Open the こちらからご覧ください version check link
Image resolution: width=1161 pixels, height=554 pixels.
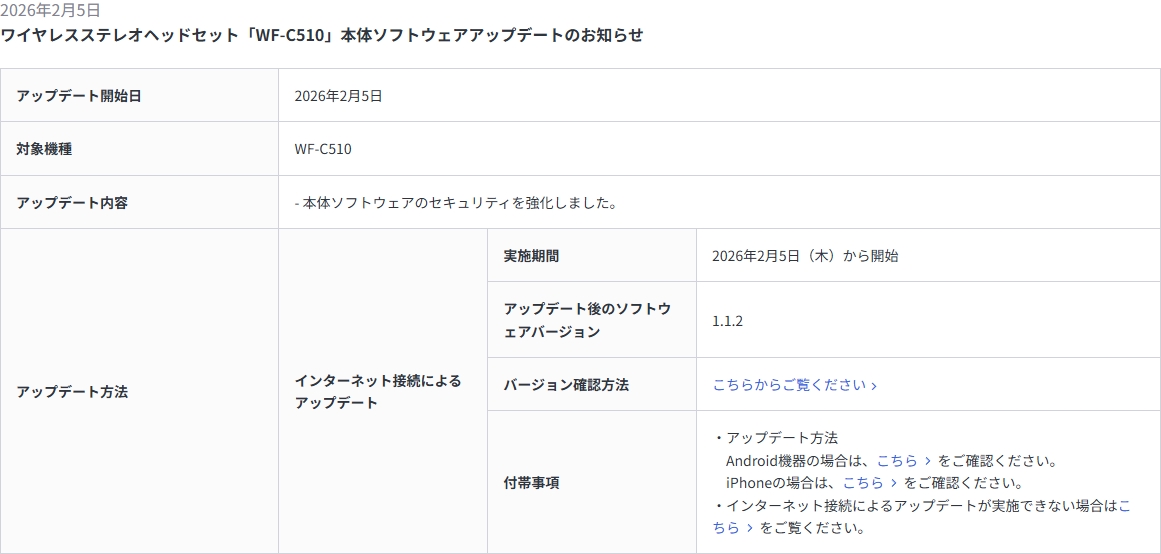[x=794, y=385]
